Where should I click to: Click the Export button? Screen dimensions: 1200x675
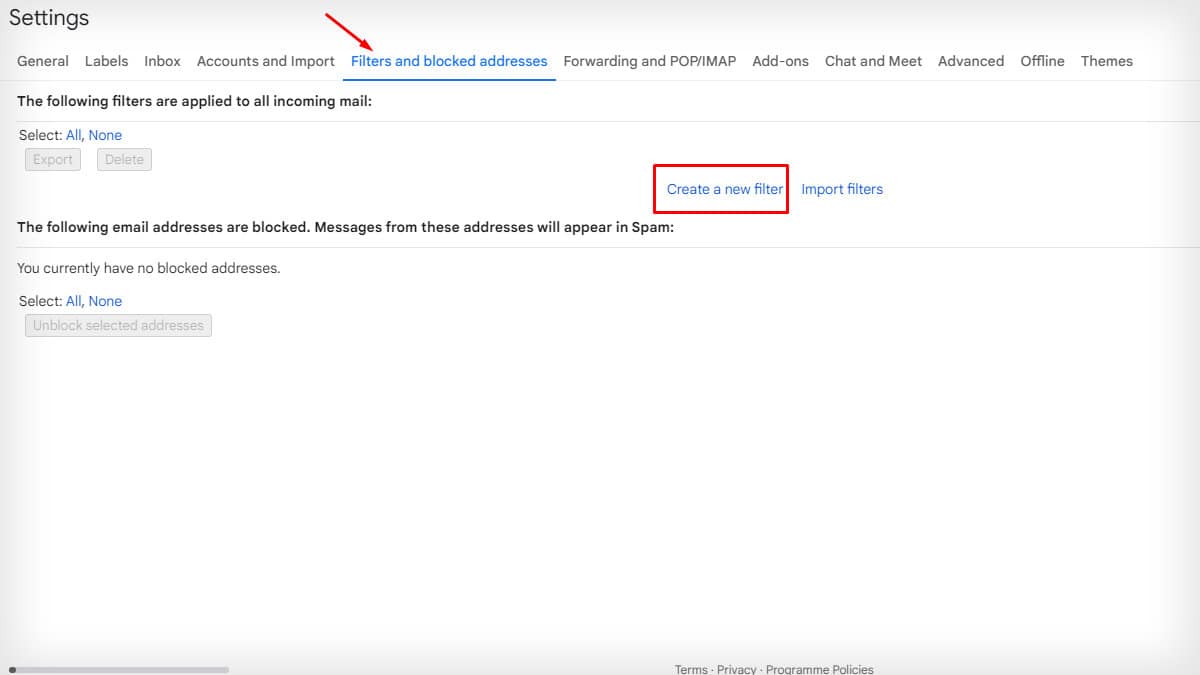click(52, 159)
